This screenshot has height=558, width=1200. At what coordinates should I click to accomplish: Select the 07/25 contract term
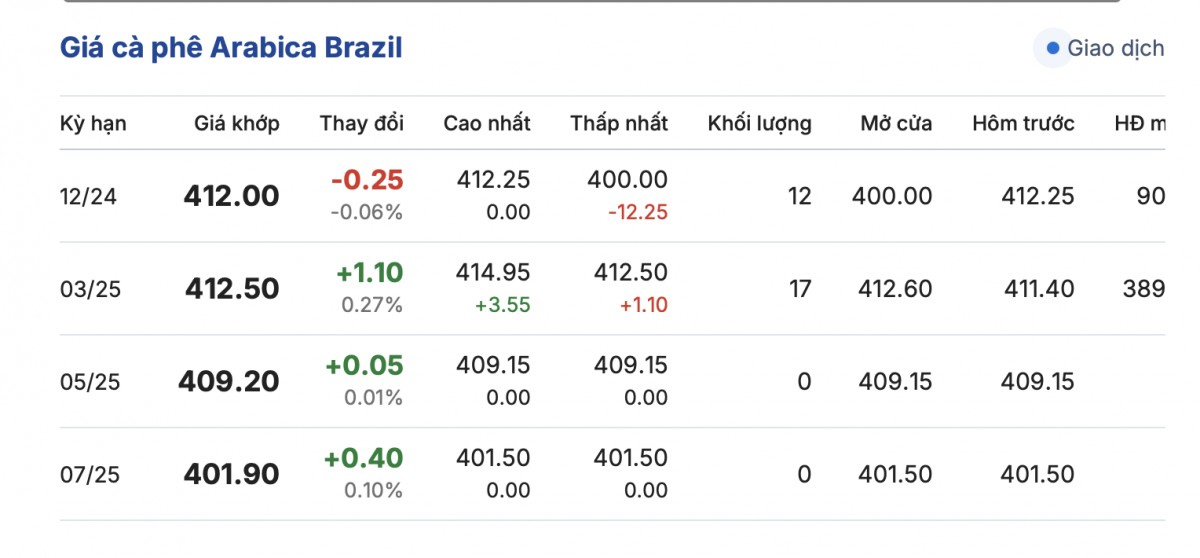point(88,475)
